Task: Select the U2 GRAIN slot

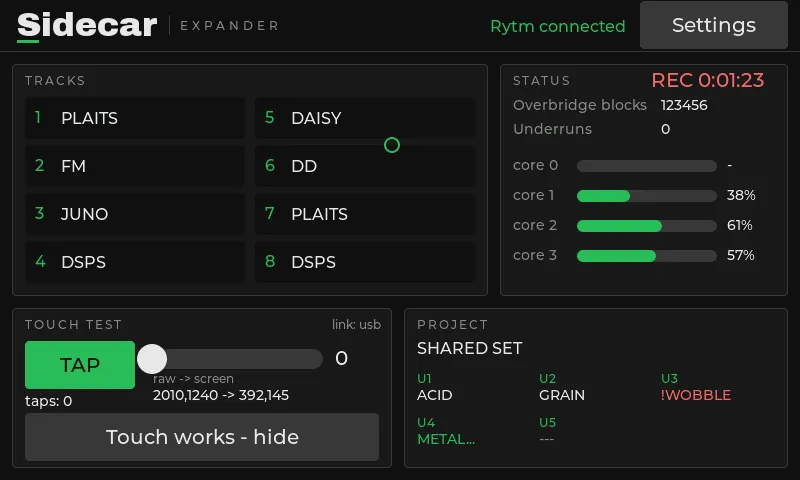Action: (562, 387)
